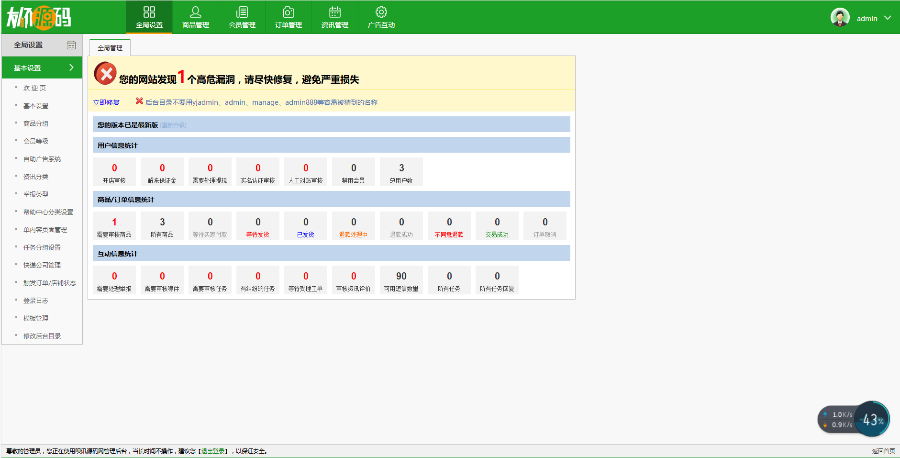Open 任务分类设置 in the sidebar
Screen dimensions: 900x458
(x=42, y=247)
